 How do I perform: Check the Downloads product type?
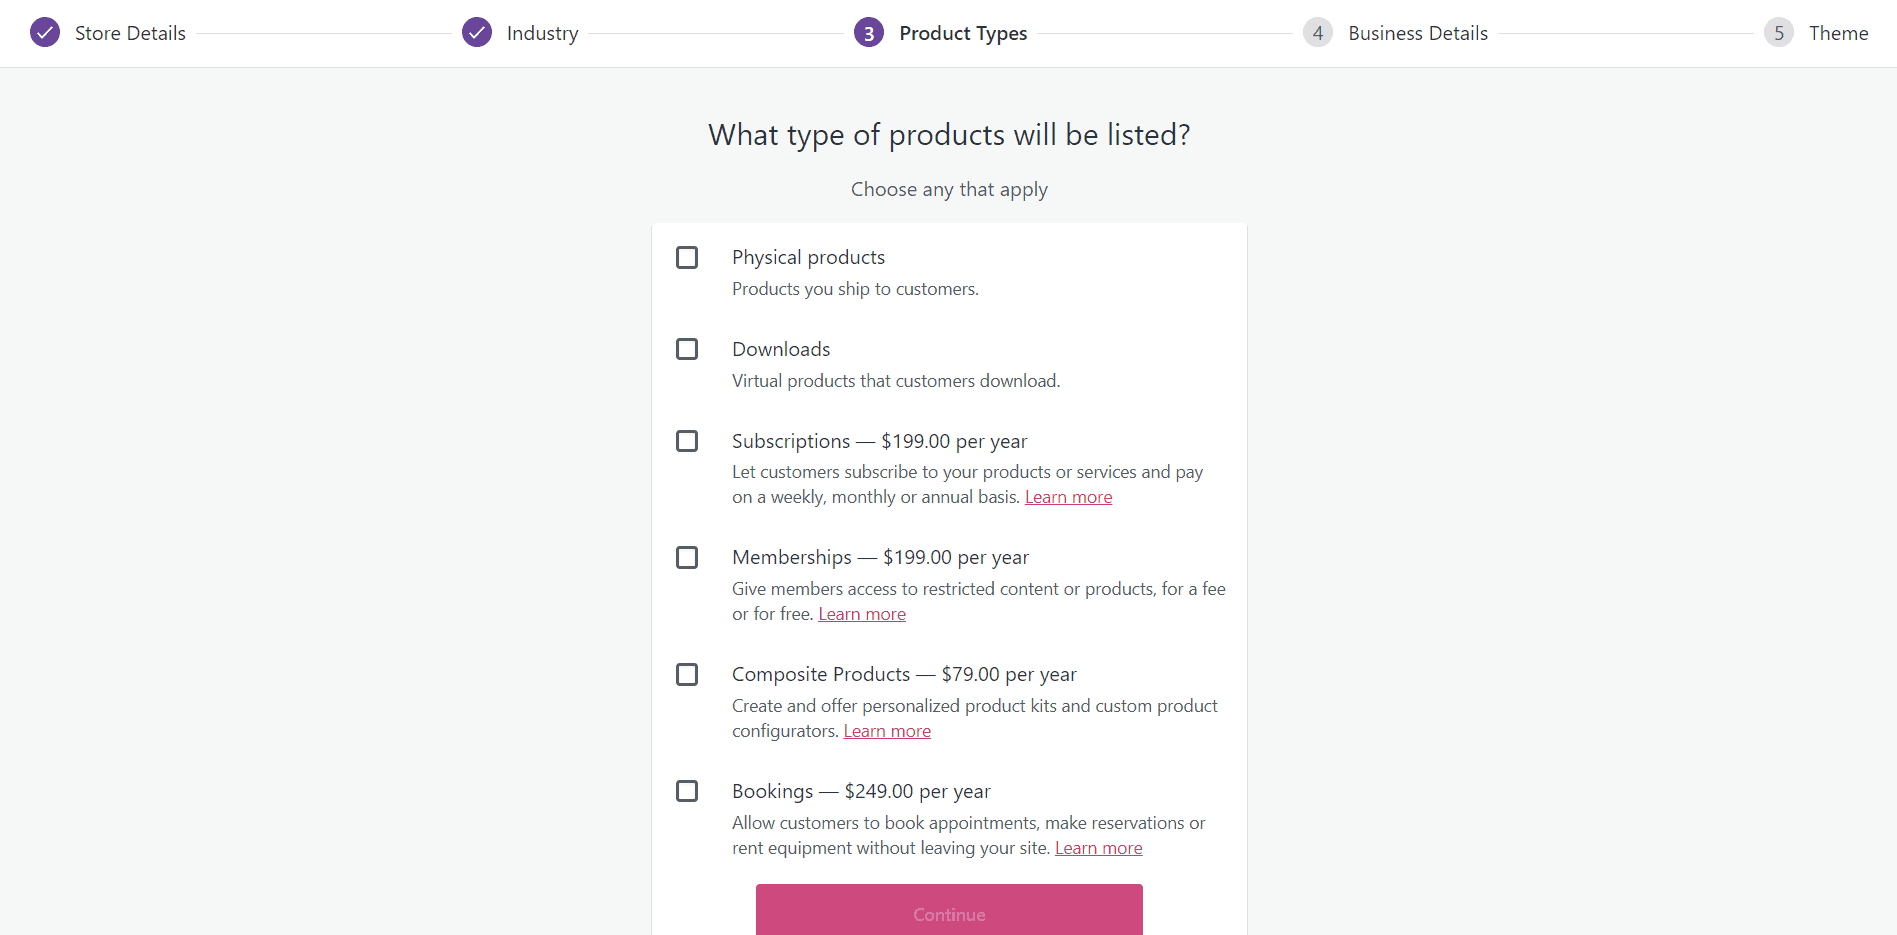[x=687, y=349]
